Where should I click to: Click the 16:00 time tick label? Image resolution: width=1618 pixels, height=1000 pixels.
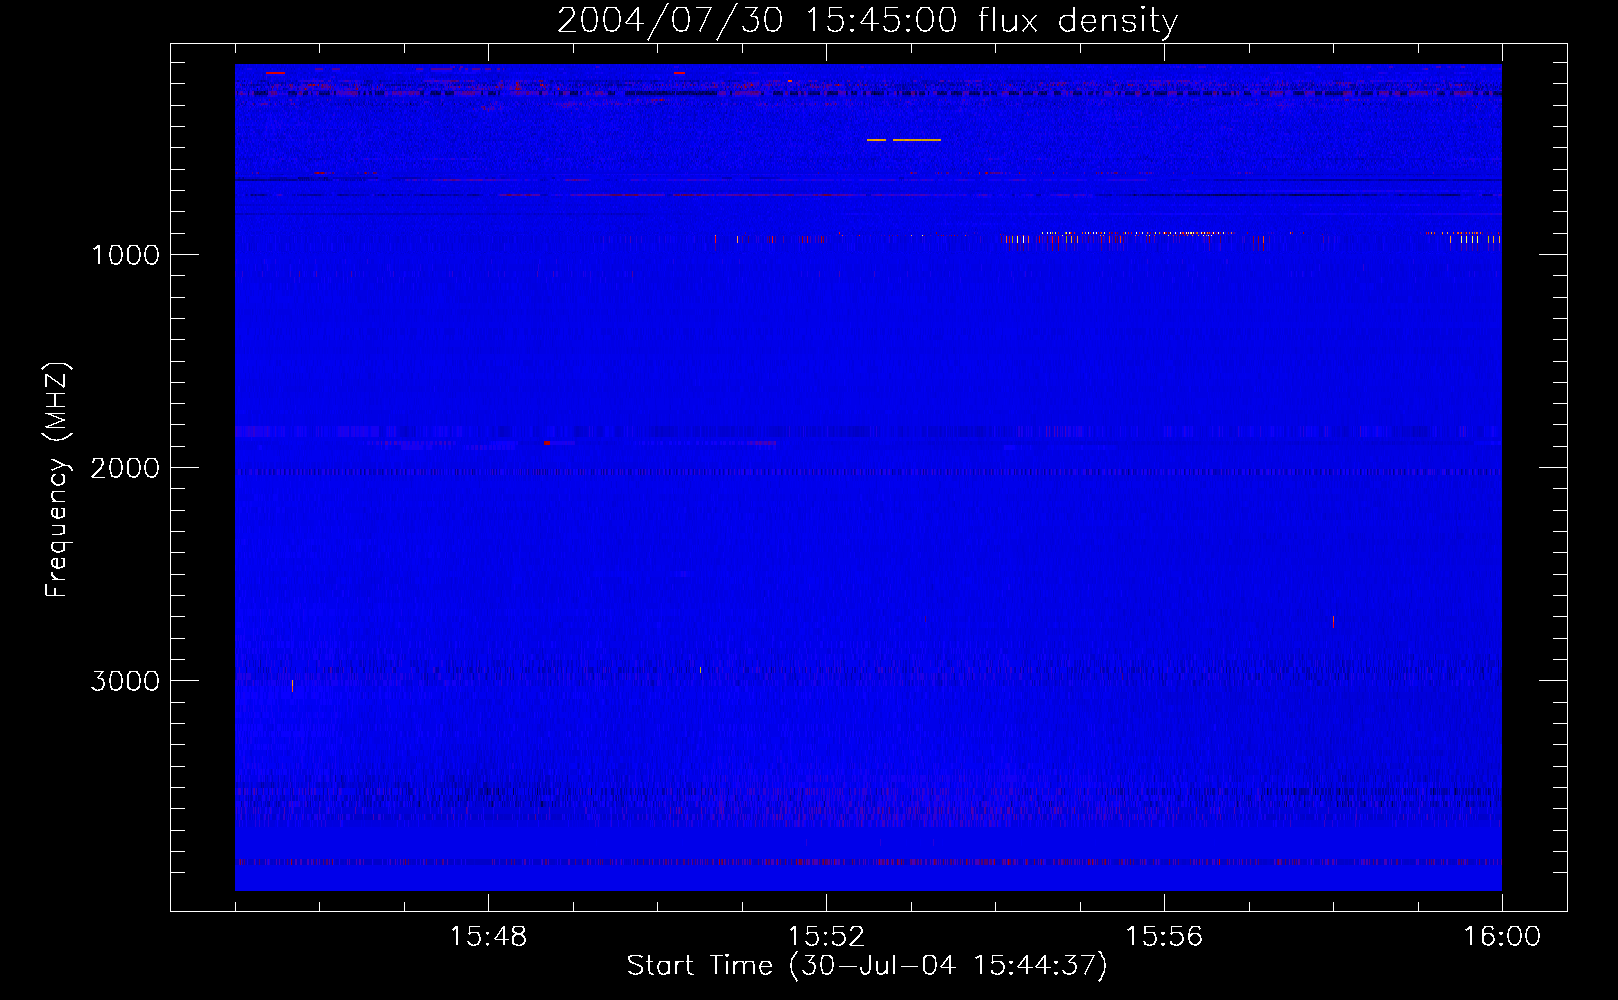(1502, 937)
